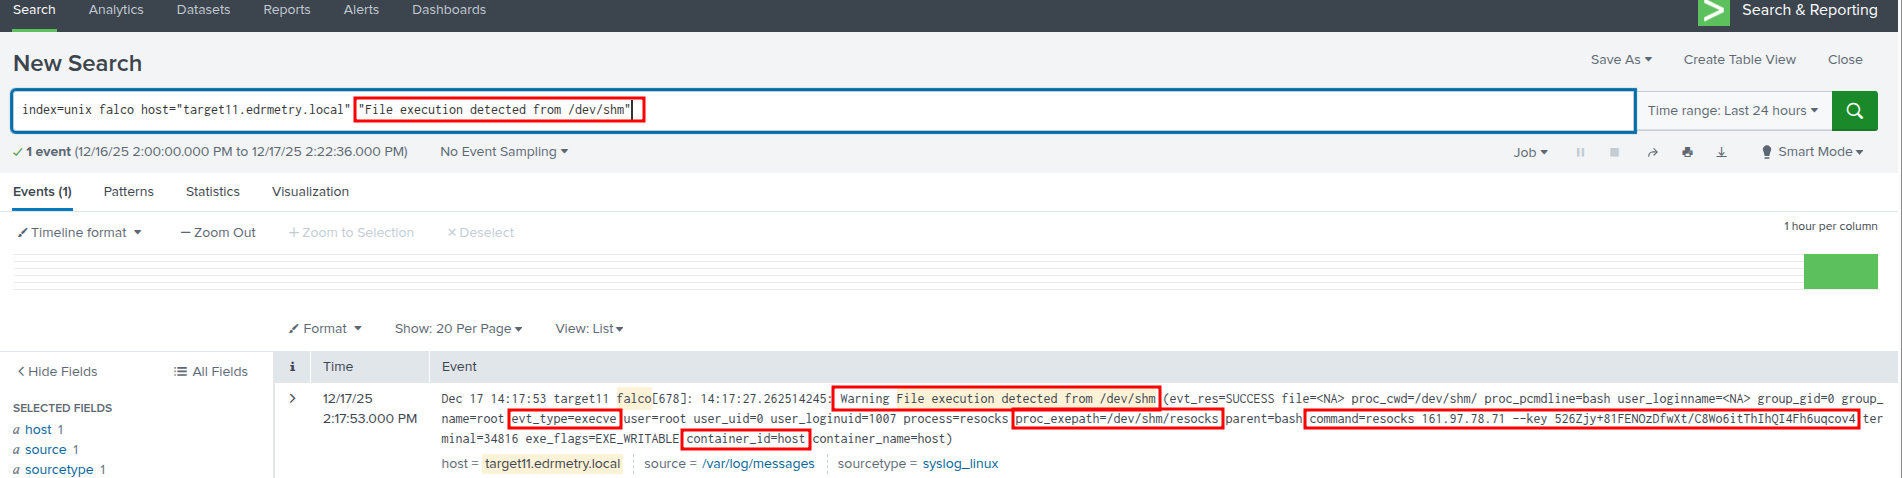Click the stop job icon
The height and width of the screenshot is (478, 1902).
1614,152
